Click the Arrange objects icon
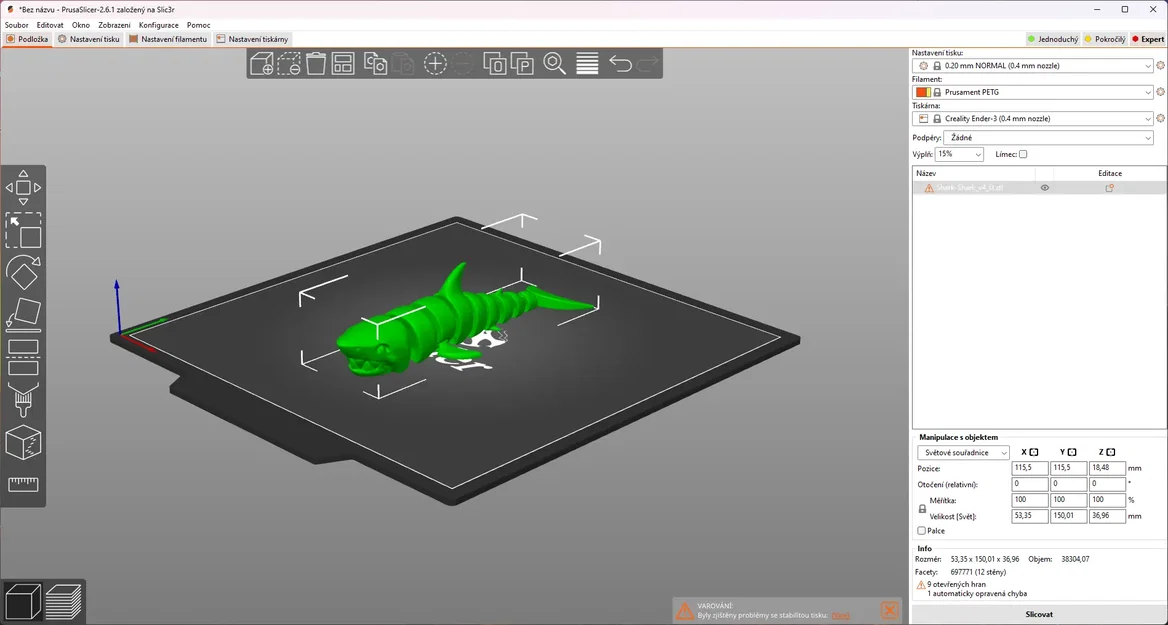This screenshot has height=625, width=1168. click(343, 64)
